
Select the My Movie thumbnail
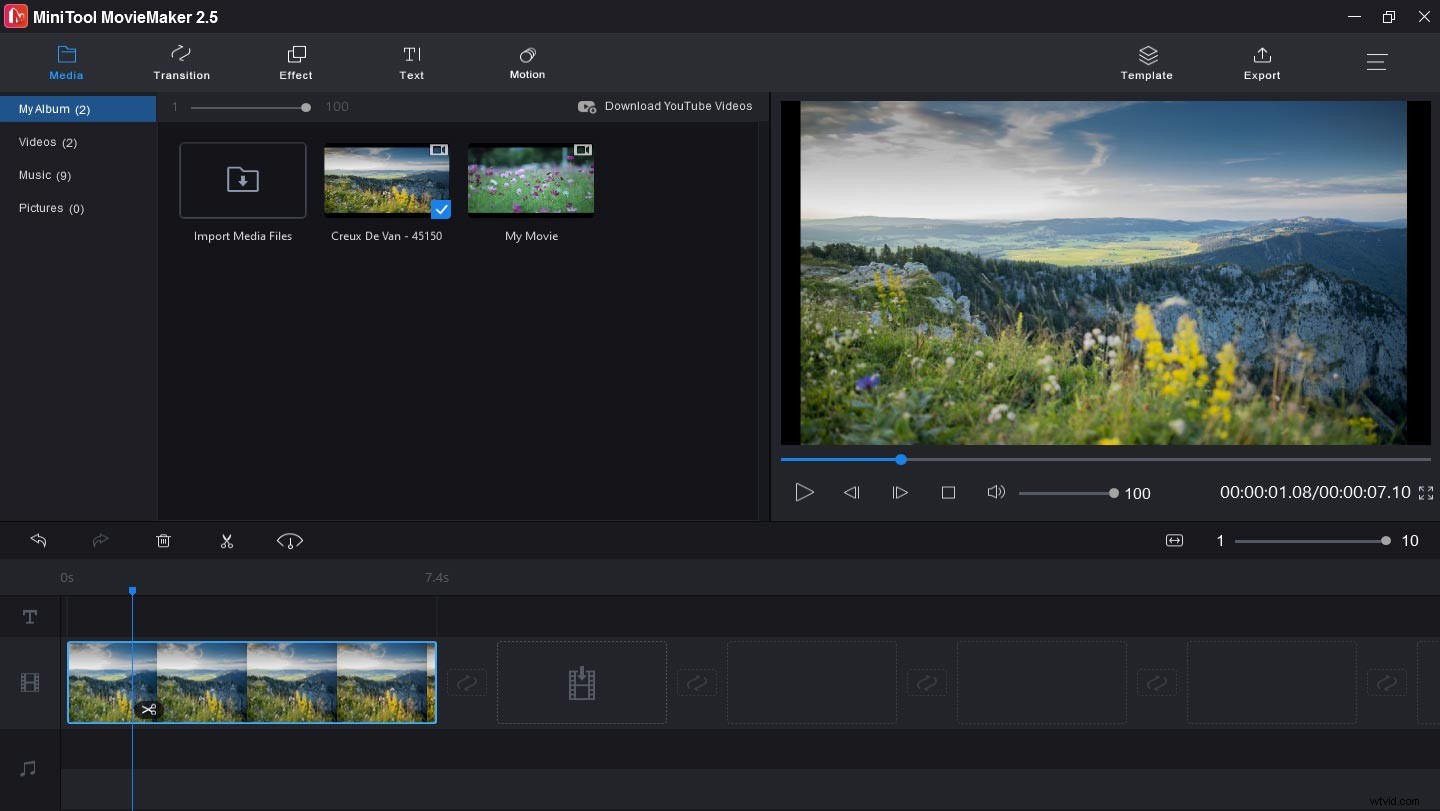click(x=531, y=180)
